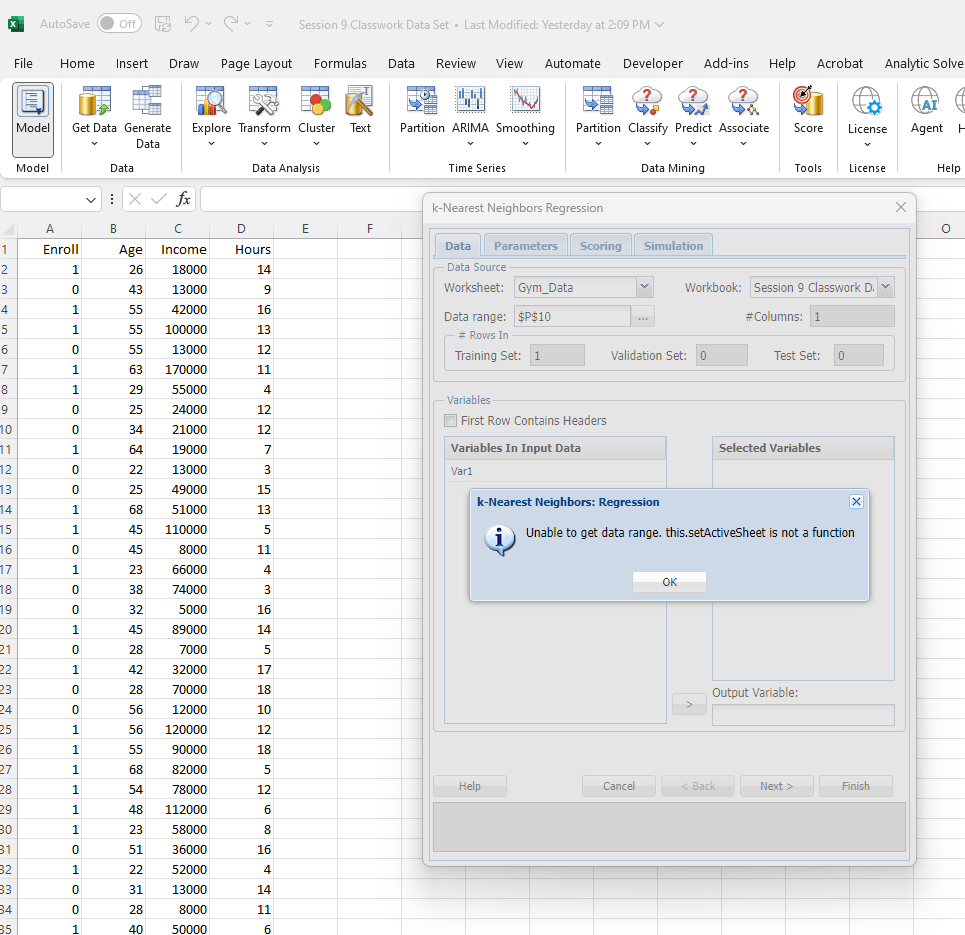
Task: Click the Save icon in title bar
Action: [x=162, y=24]
